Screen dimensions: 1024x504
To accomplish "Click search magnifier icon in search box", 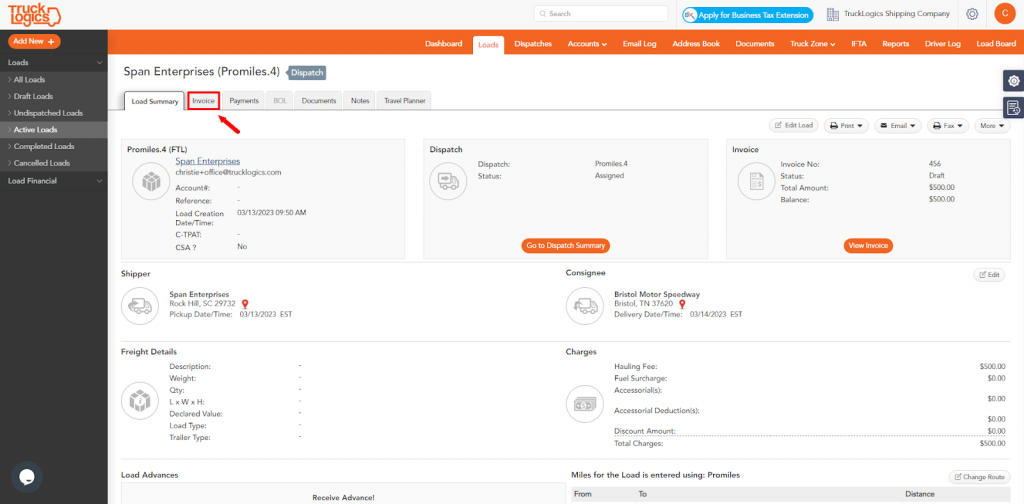I will [543, 14].
